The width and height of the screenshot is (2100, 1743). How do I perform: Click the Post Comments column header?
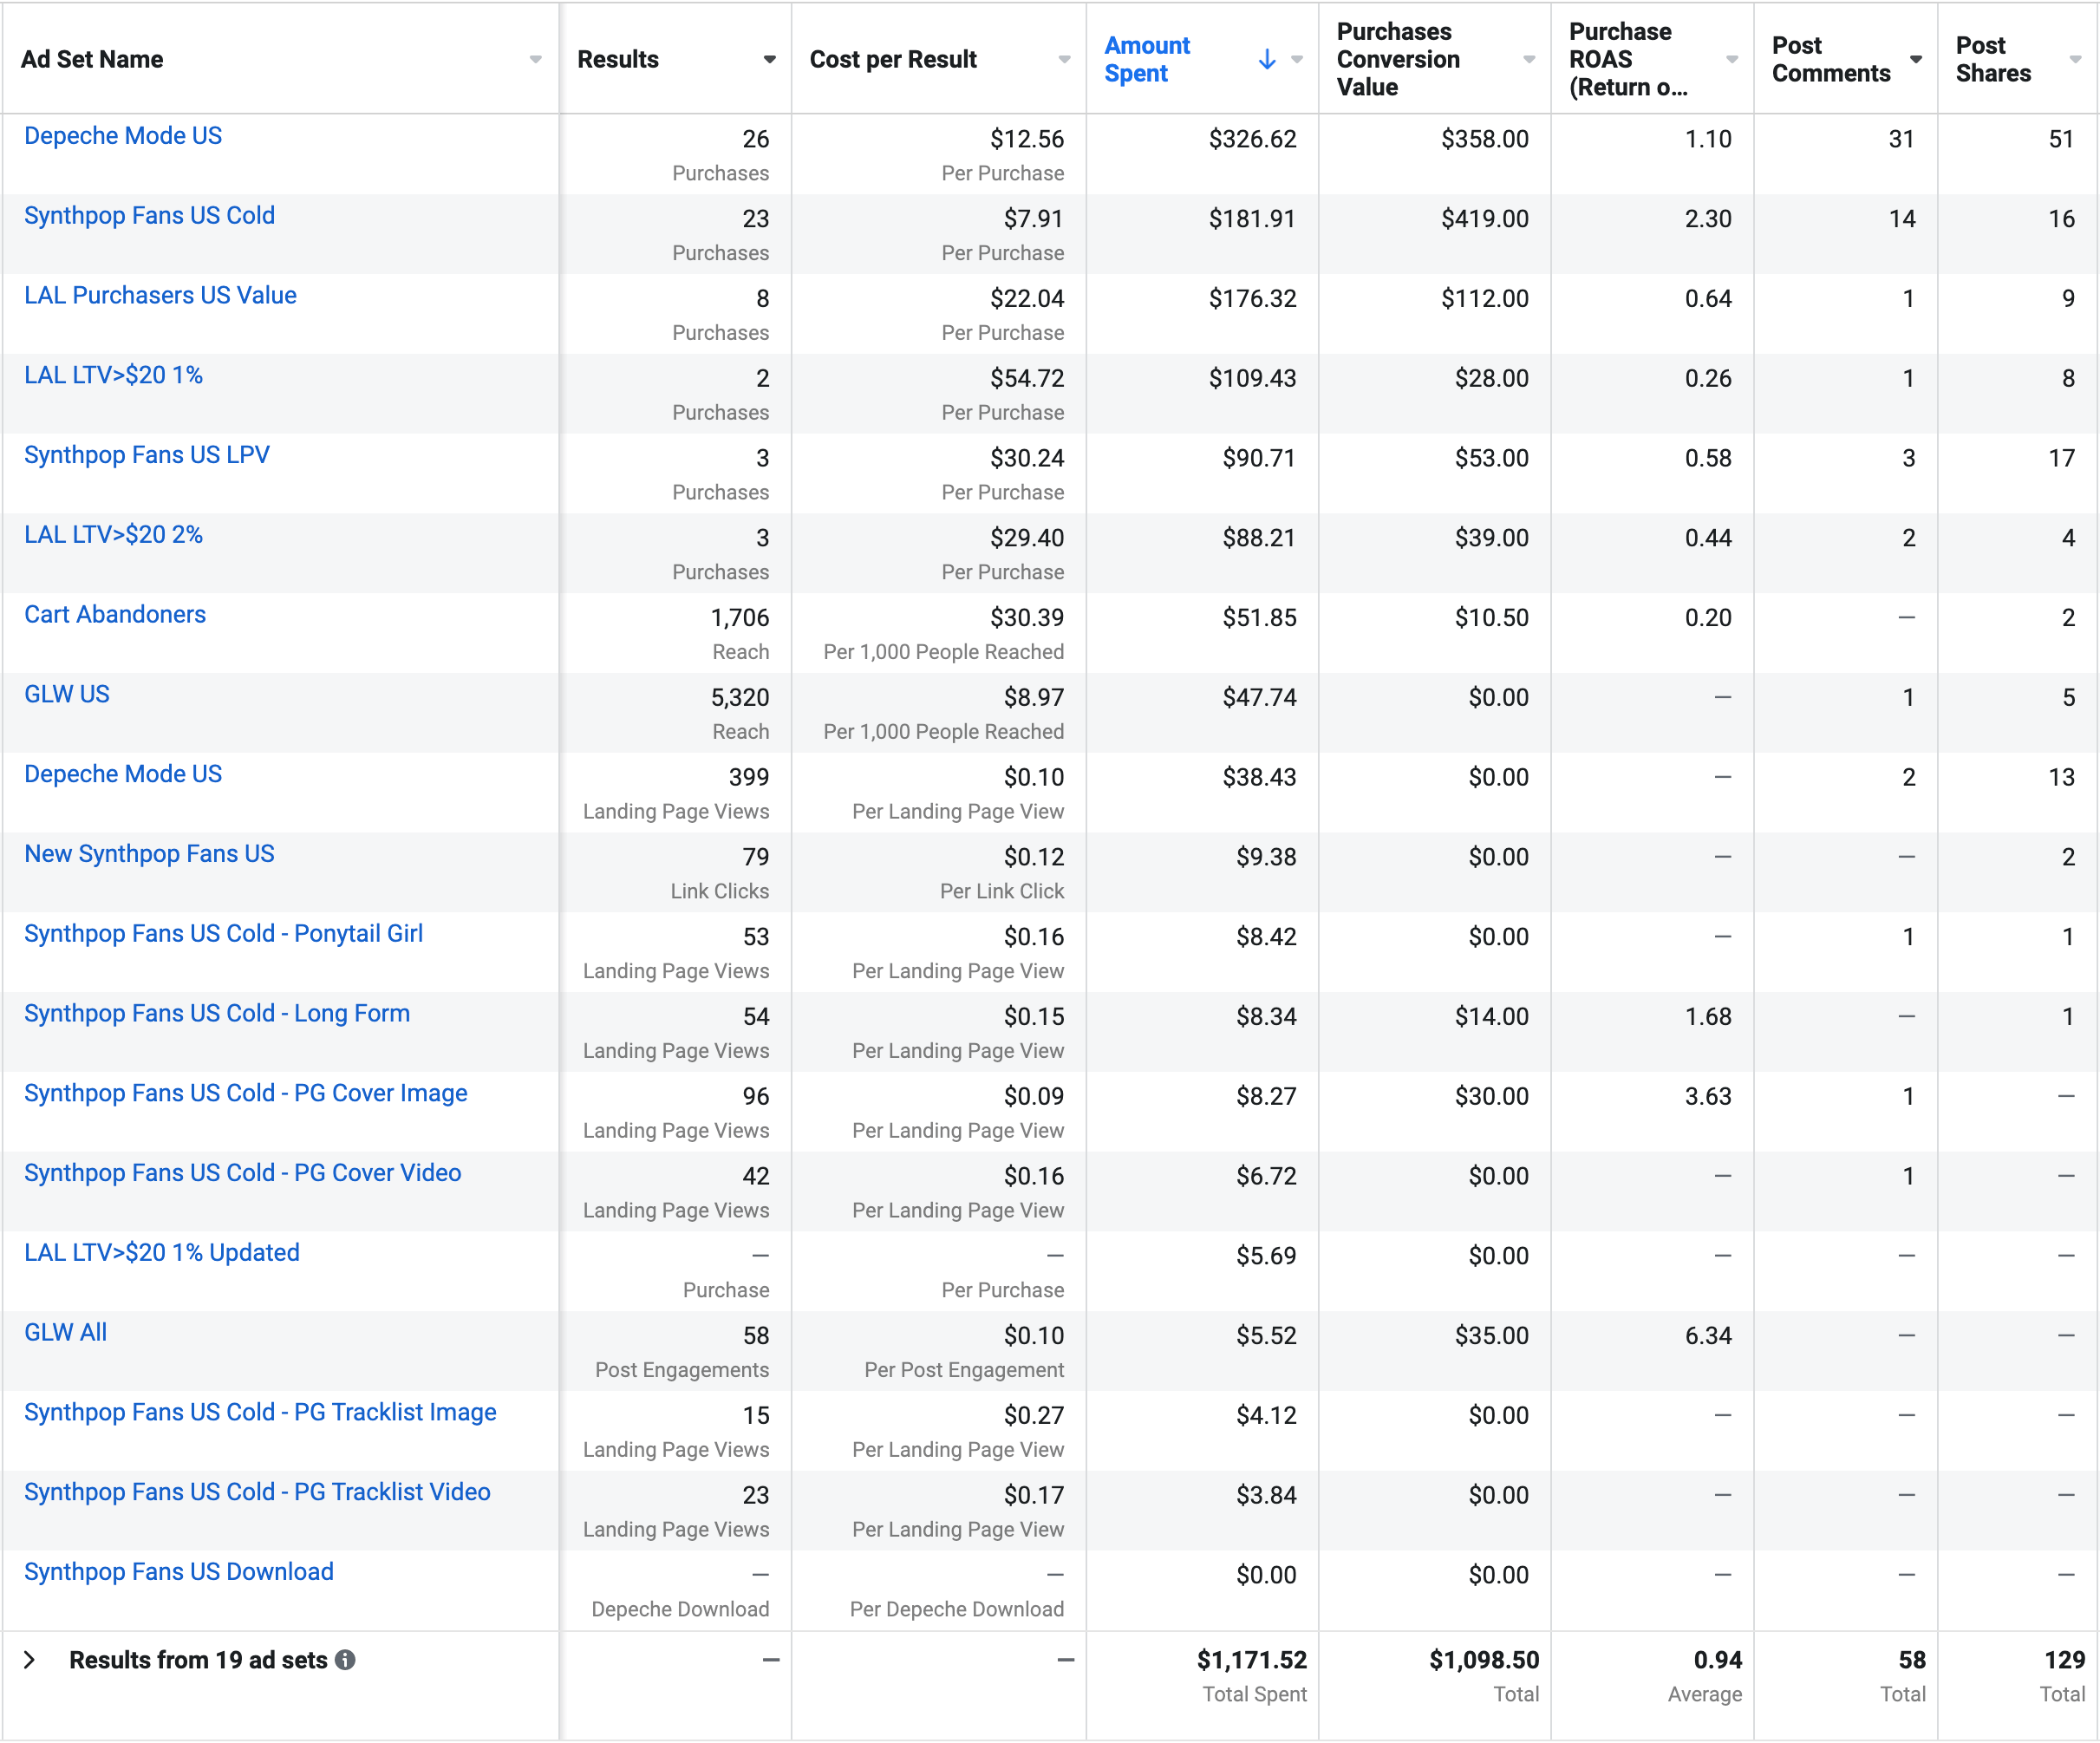pyautogui.click(x=1830, y=60)
